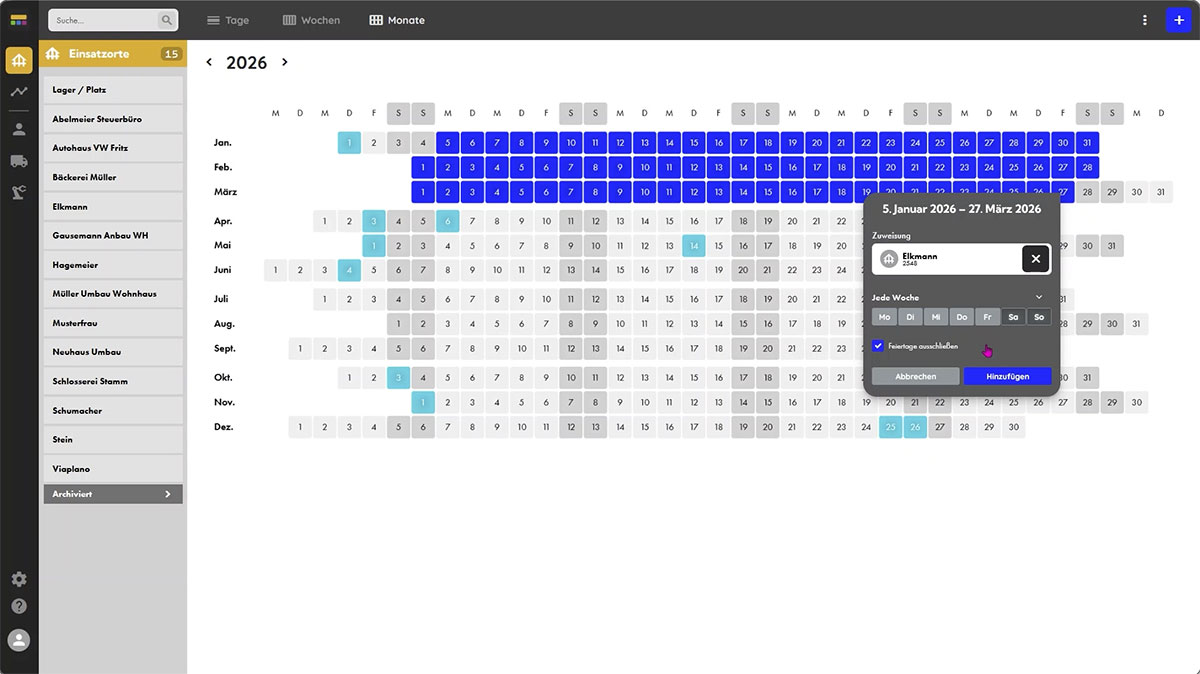Toggle the Sa weekday button
1200x674 pixels.
(1013, 317)
